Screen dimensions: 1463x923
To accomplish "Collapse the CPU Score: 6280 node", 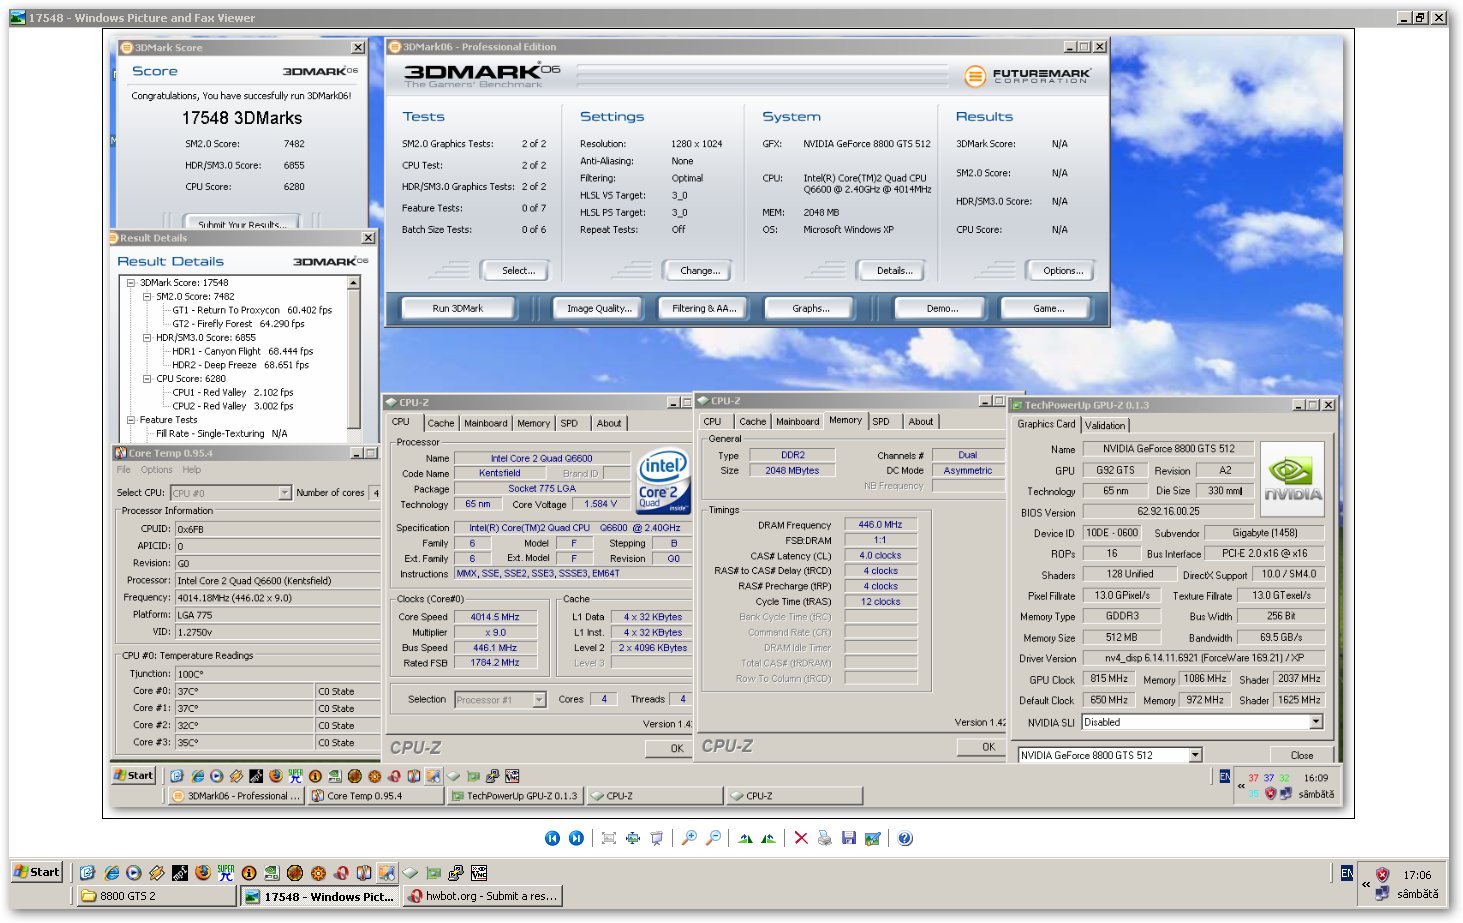I will (x=147, y=379).
